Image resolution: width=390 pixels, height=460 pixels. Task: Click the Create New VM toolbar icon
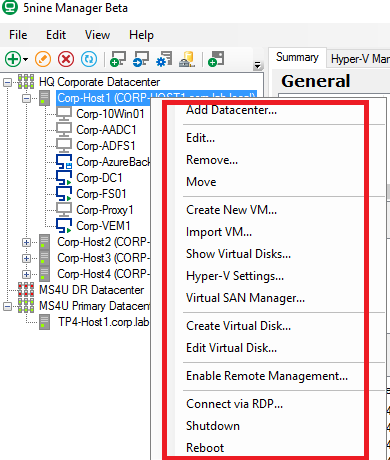[118, 59]
